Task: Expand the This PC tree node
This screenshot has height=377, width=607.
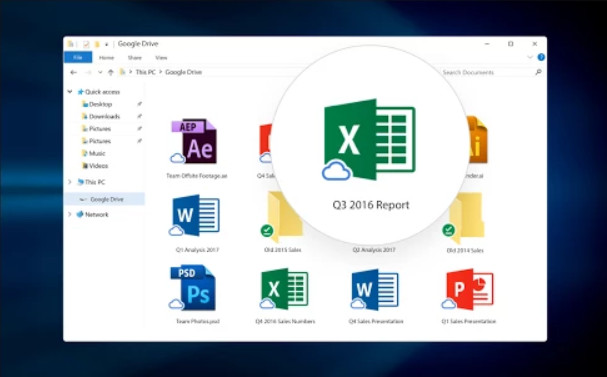Action: click(70, 182)
